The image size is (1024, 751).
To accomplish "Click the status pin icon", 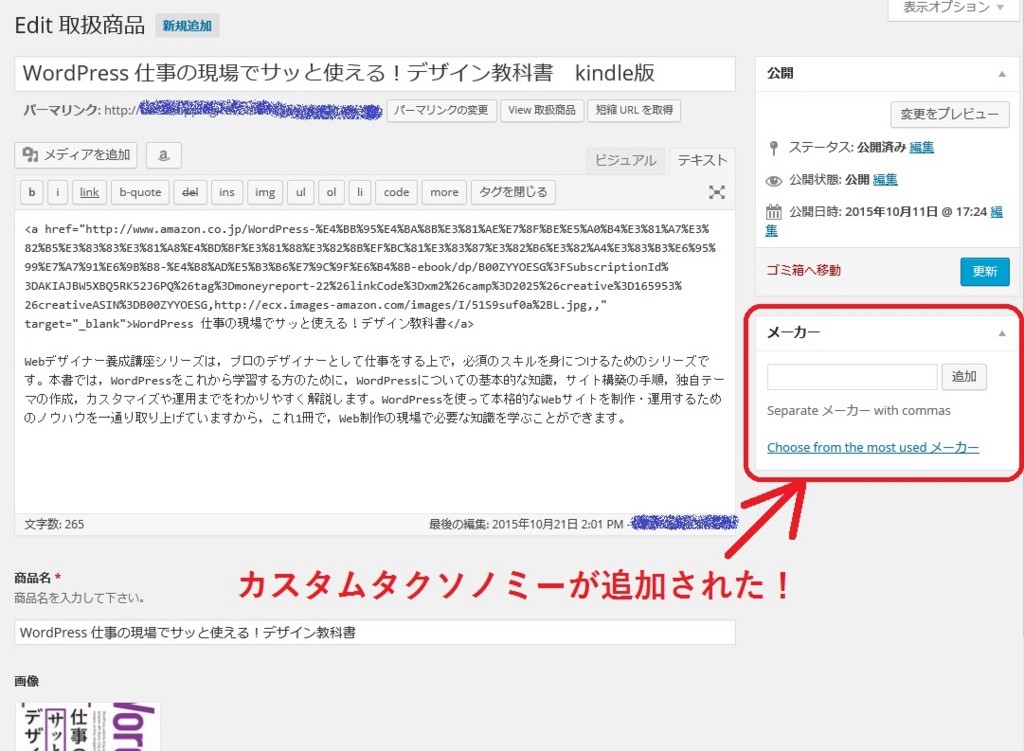I will (x=773, y=148).
